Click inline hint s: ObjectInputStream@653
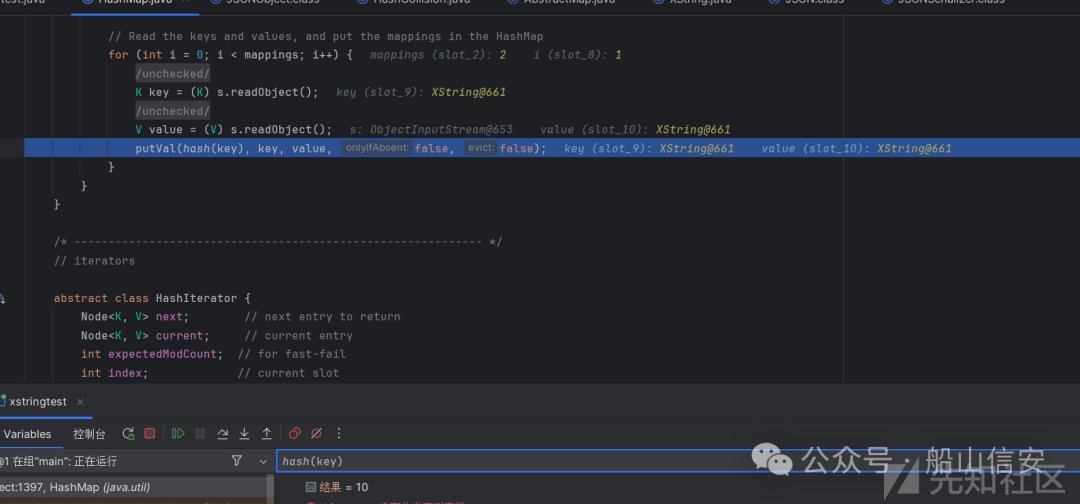 (x=431, y=129)
